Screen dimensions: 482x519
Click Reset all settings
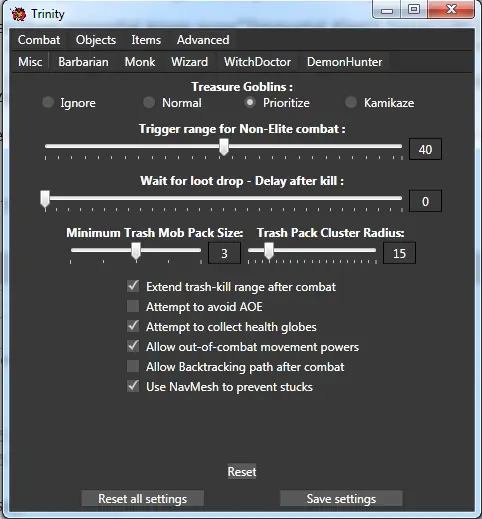(x=143, y=499)
